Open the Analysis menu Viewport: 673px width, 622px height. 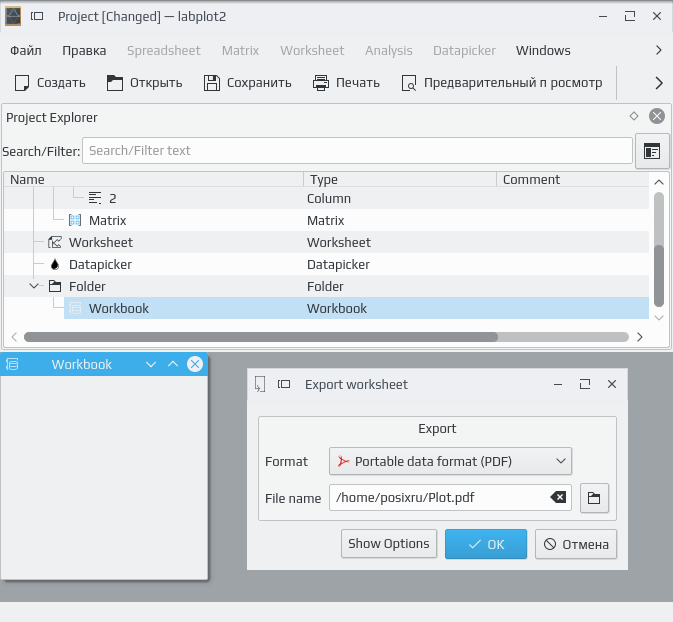pos(388,51)
